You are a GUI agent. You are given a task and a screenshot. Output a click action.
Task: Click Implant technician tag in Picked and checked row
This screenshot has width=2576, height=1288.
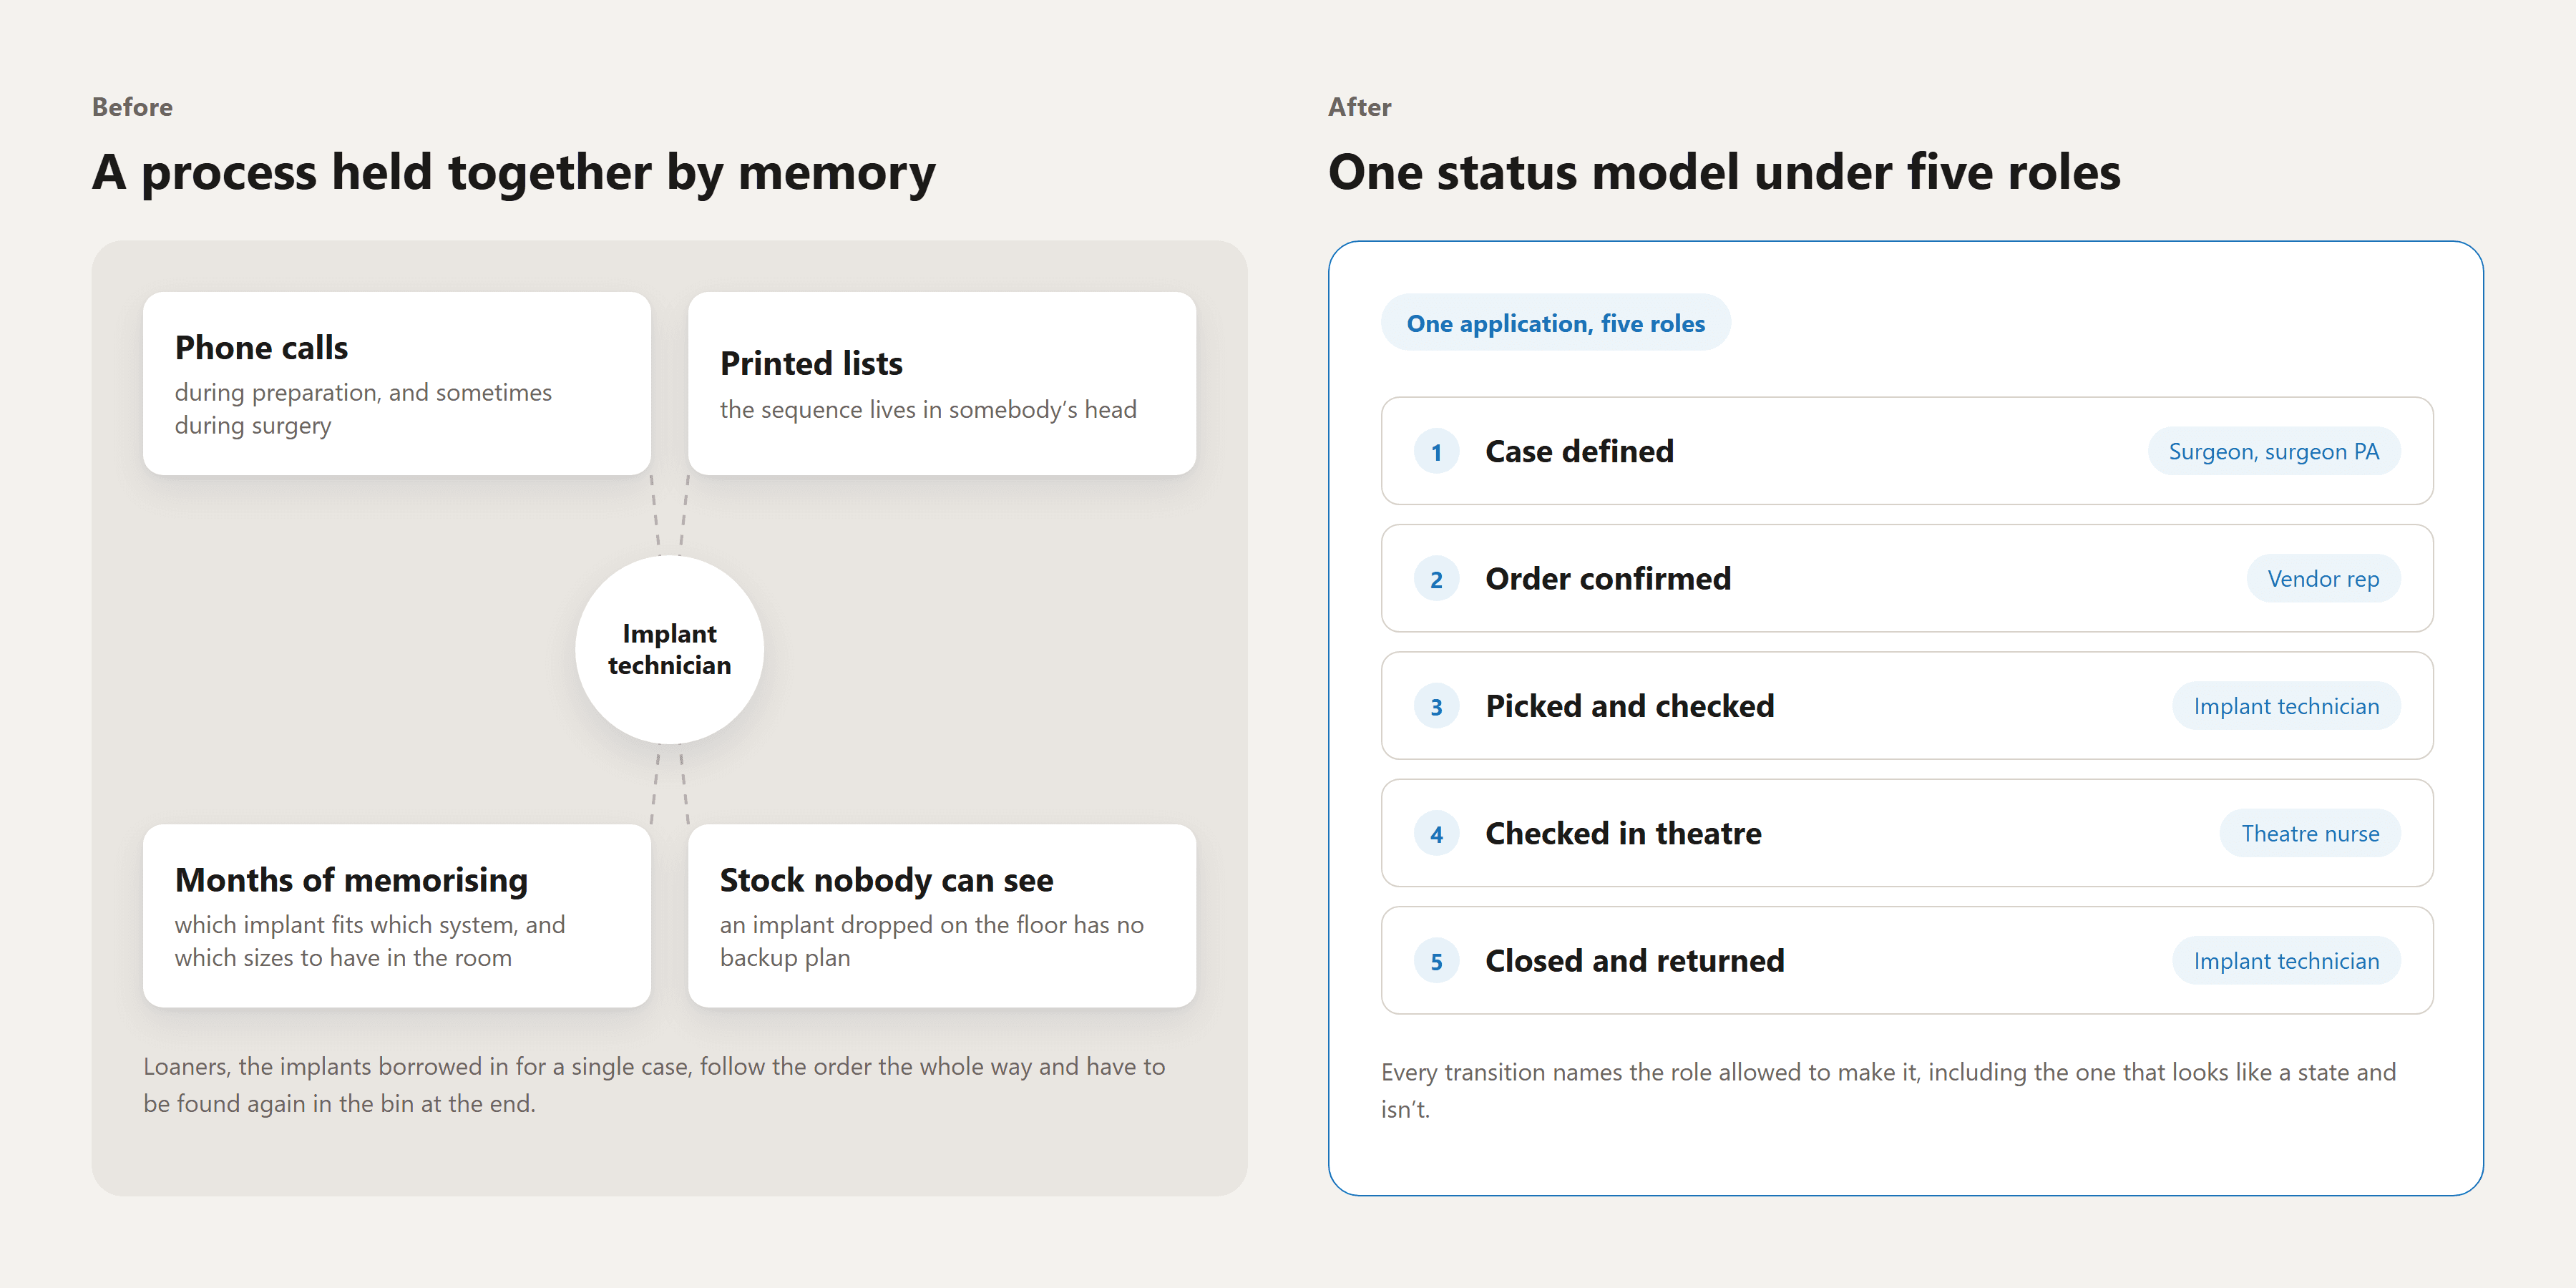[x=2285, y=706]
